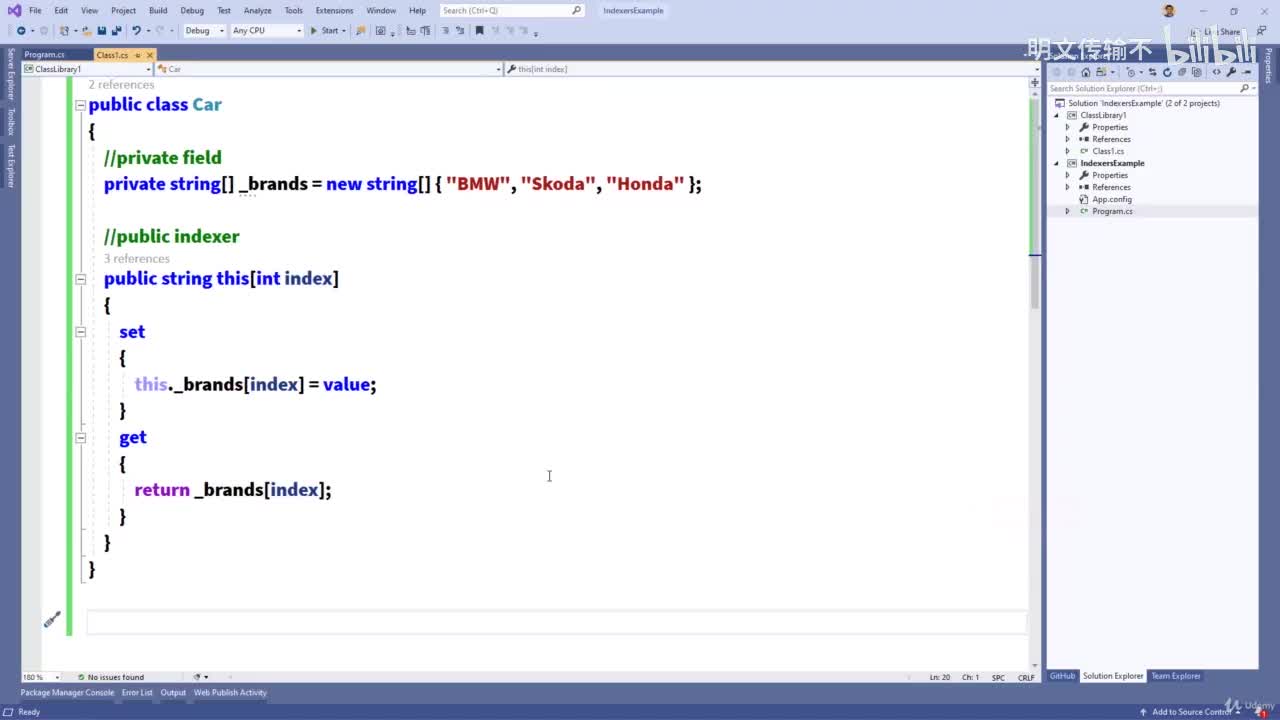This screenshot has height=720, width=1280.
Task: Click Refresh icon in Solution Explorer toolbar
Action: [x=1167, y=72]
